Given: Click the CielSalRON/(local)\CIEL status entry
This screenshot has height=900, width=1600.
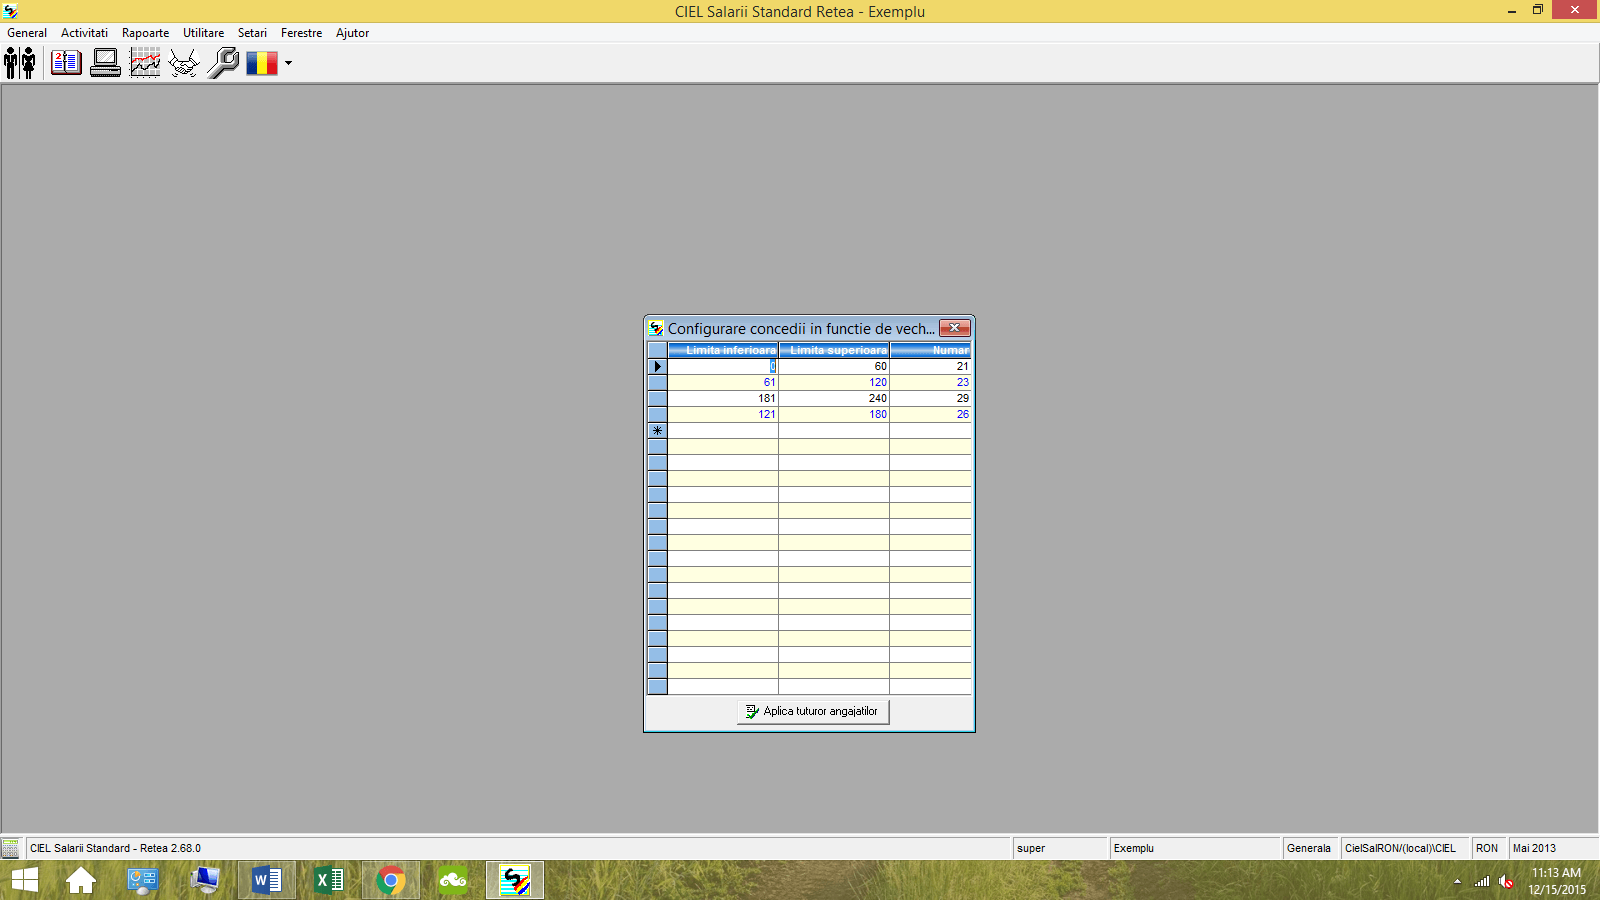Looking at the screenshot, I should [x=1404, y=848].
